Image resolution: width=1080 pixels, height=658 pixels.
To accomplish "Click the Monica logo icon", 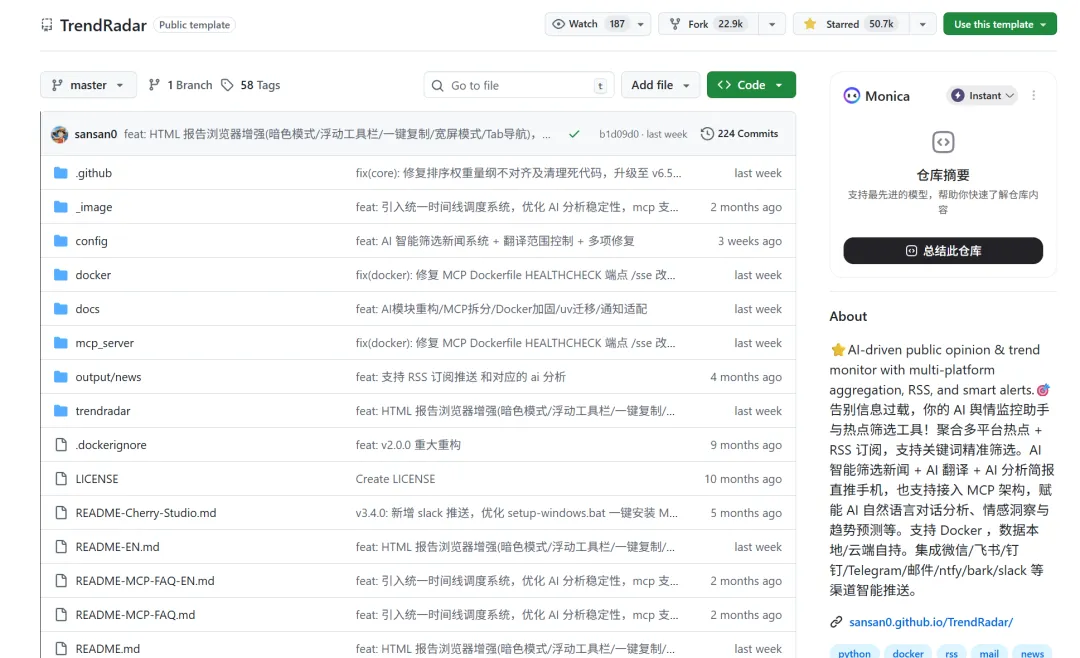I will click(x=851, y=96).
